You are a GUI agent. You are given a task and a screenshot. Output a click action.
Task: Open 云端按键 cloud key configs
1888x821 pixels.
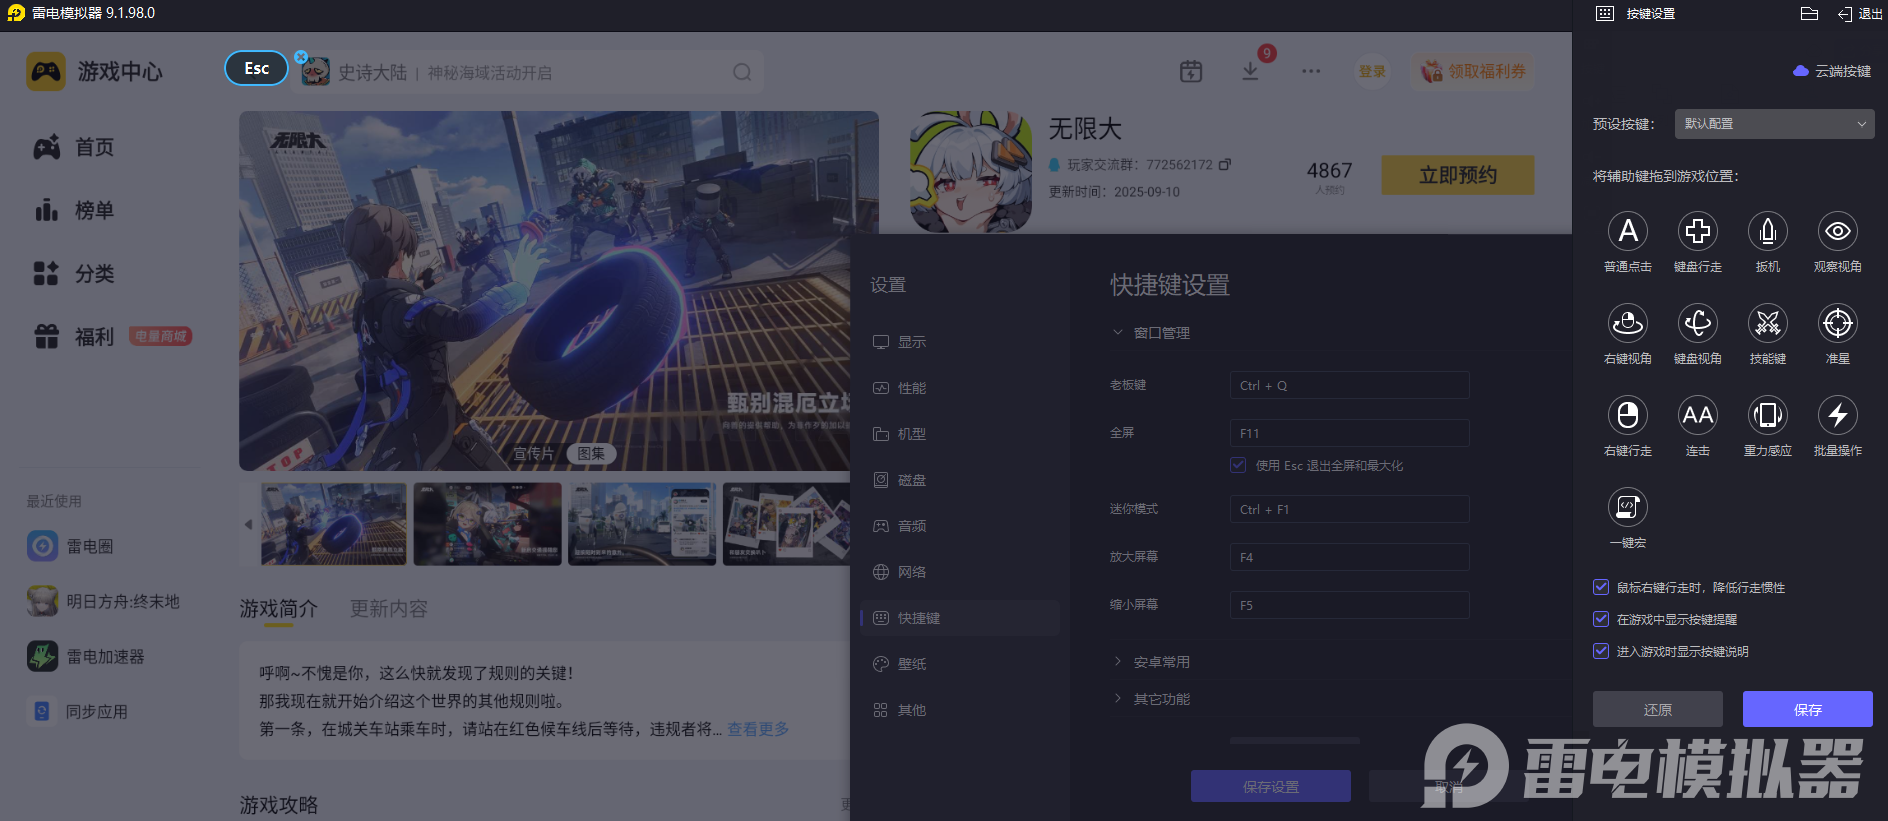click(x=1832, y=71)
